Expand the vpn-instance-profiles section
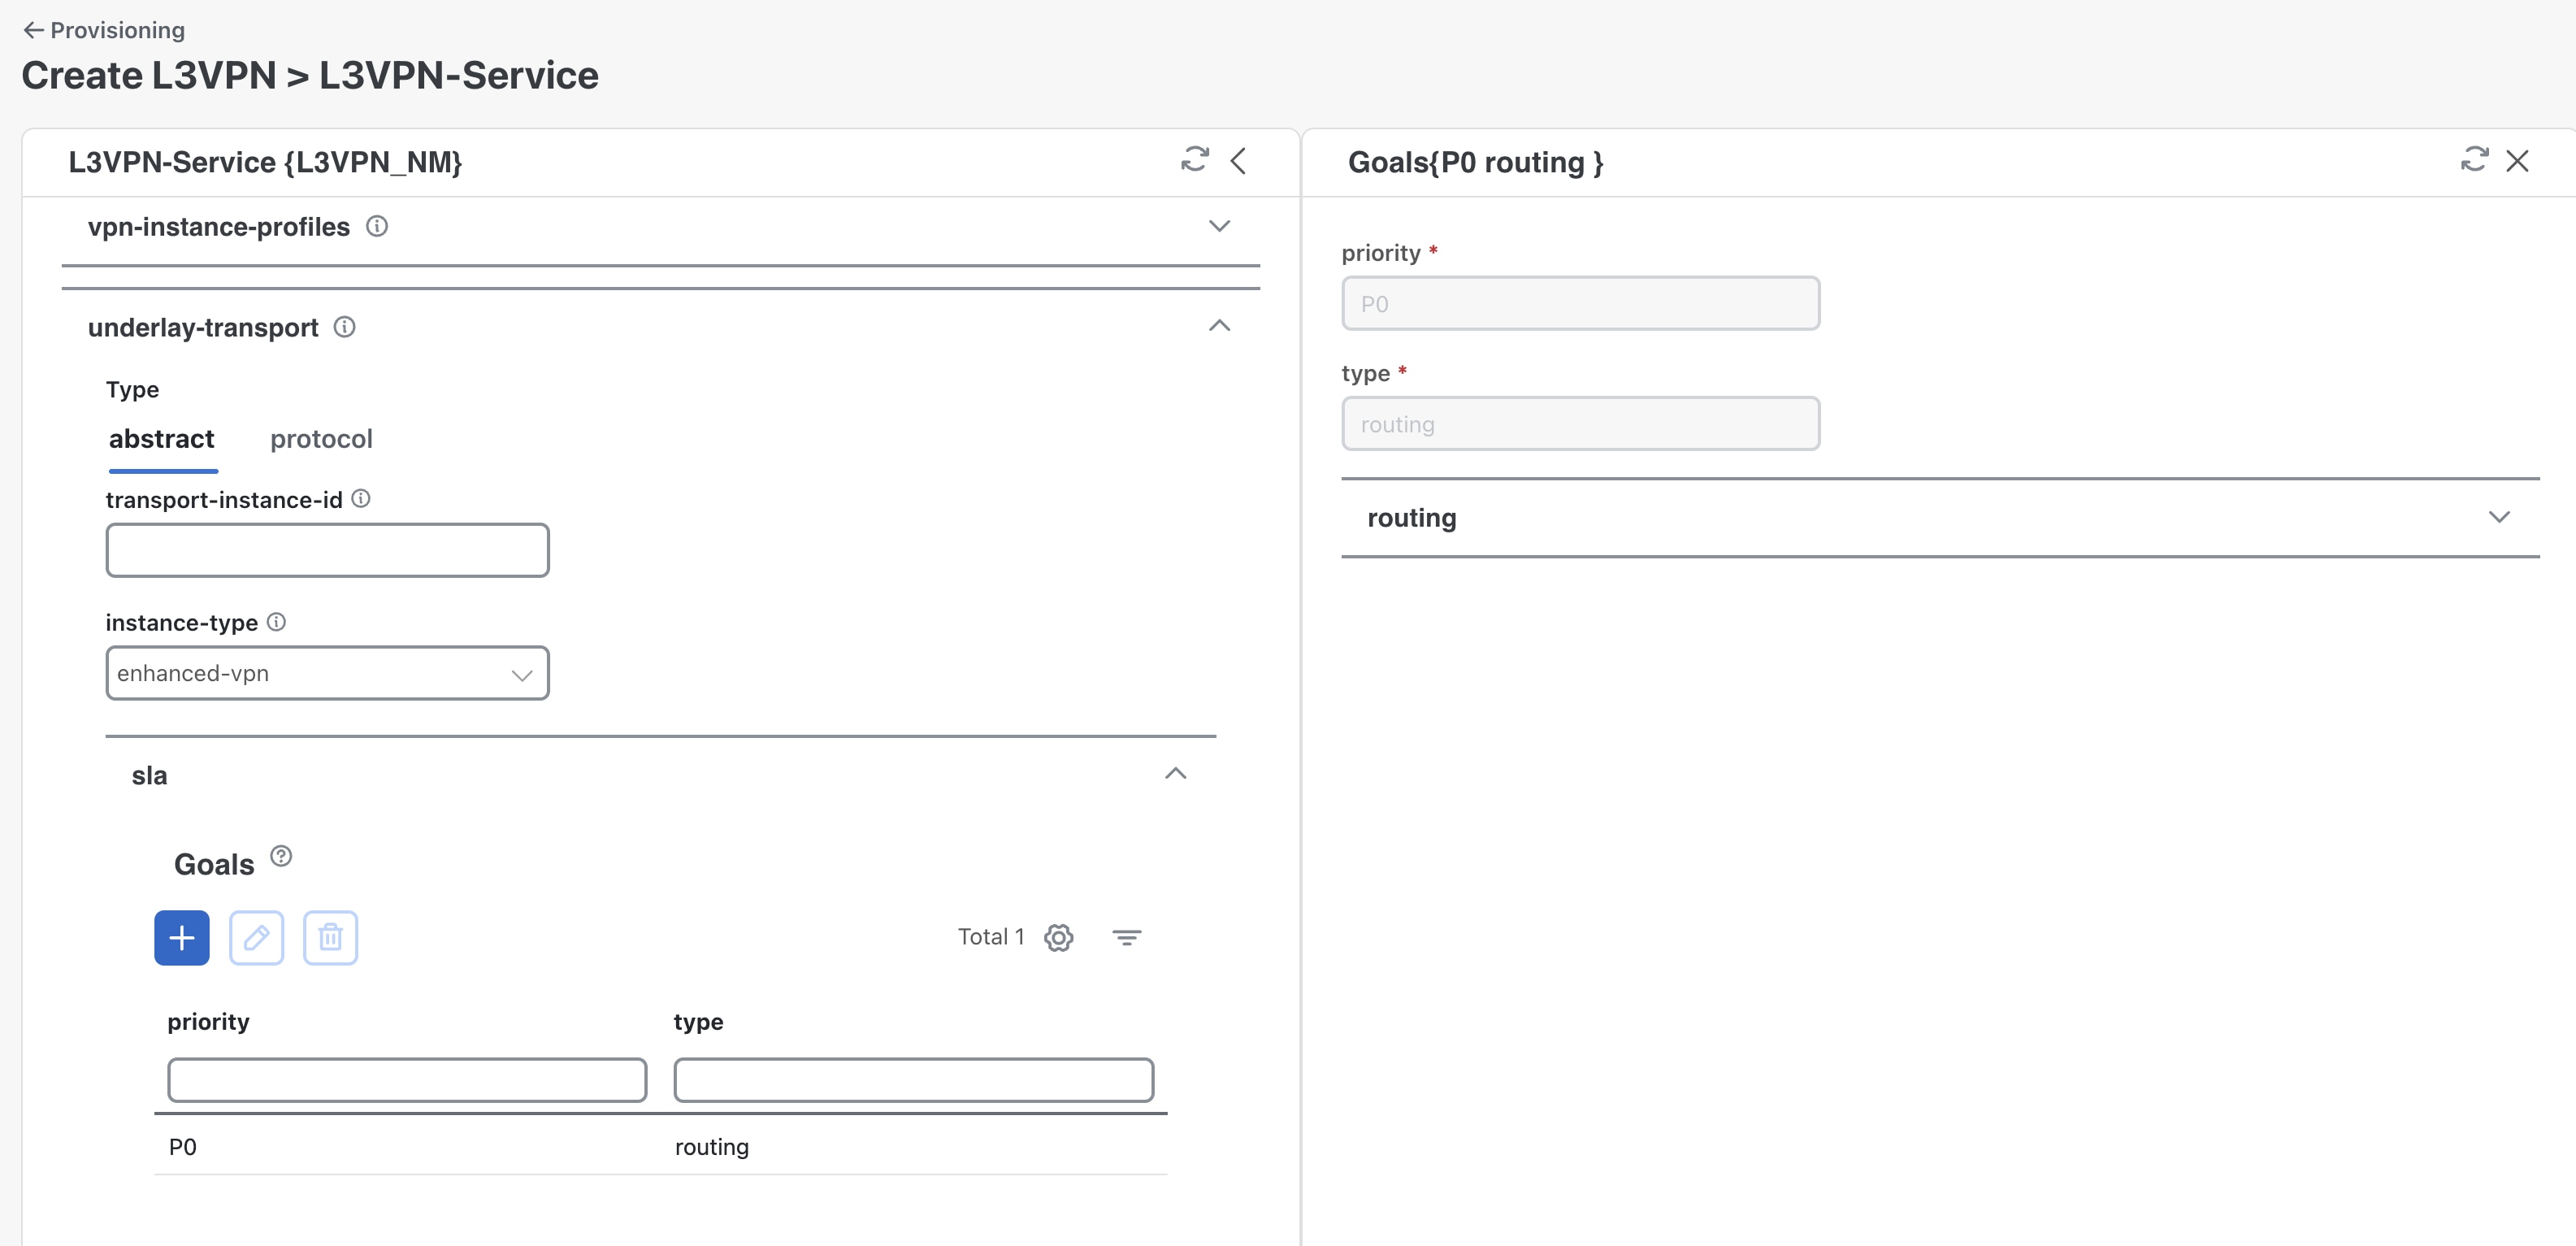The height and width of the screenshot is (1246, 2576). pos(1218,226)
